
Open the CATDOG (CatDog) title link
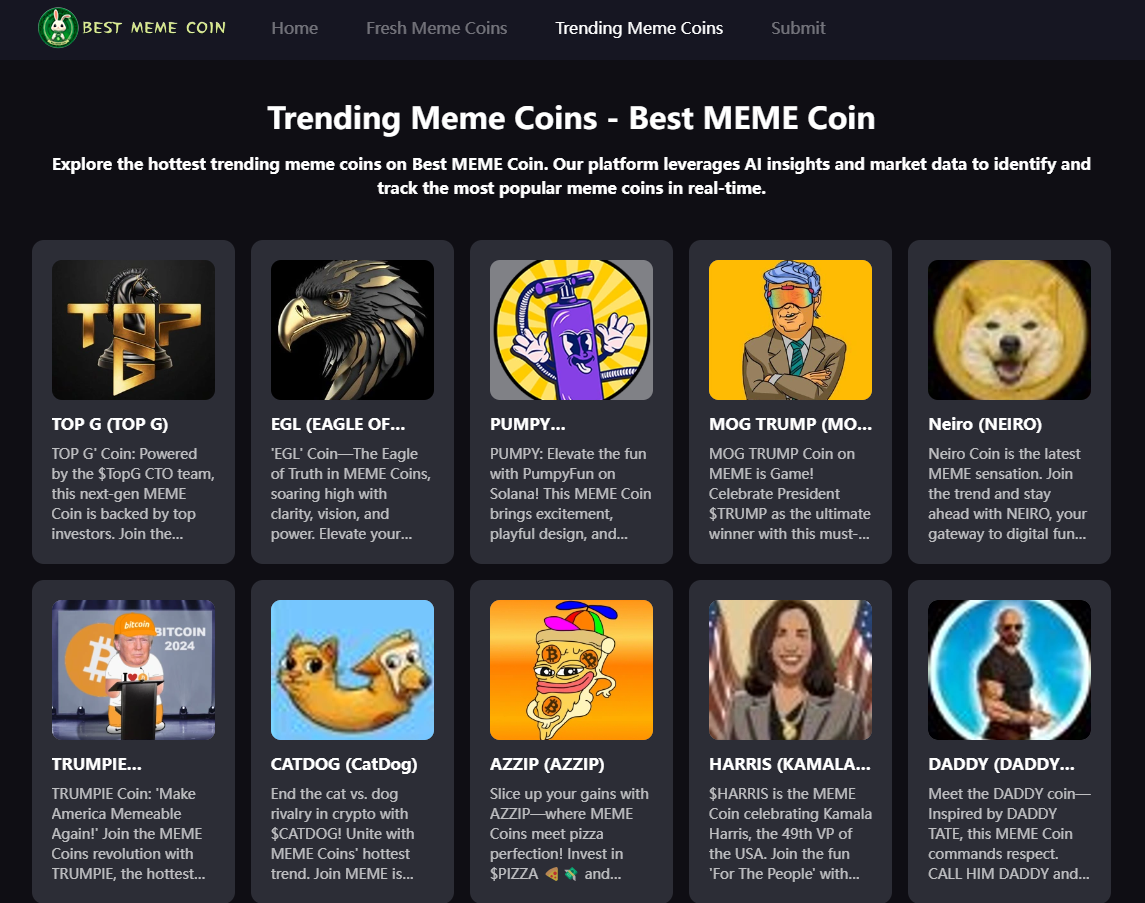point(344,764)
